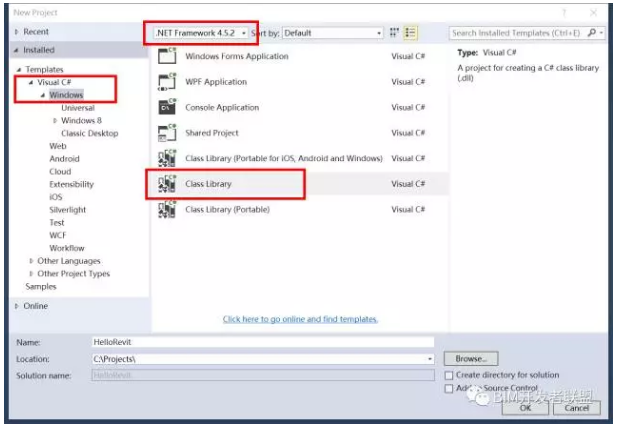Collapse the Visual C# tree node
Viewport: 621px width, 428px height.
(30, 82)
